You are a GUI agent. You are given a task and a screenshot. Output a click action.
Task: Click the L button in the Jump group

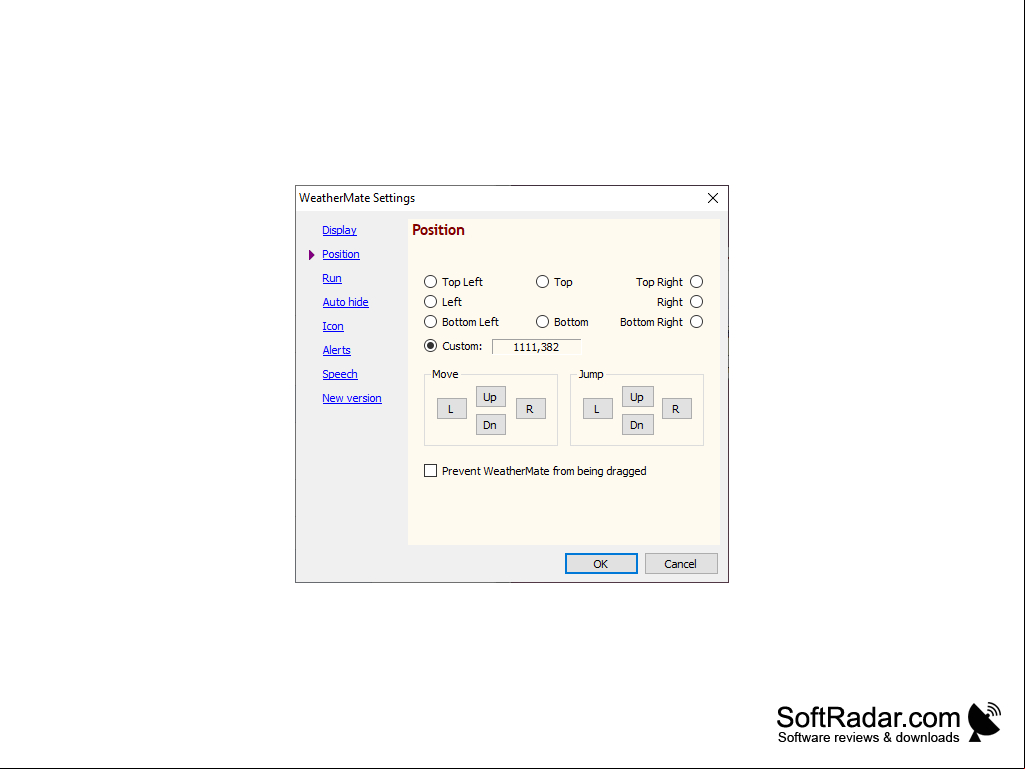pos(597,409)
